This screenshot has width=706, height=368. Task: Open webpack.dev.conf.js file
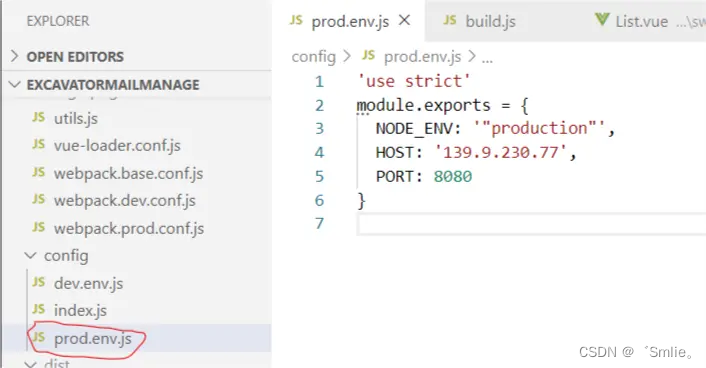[x=125, y=200]
